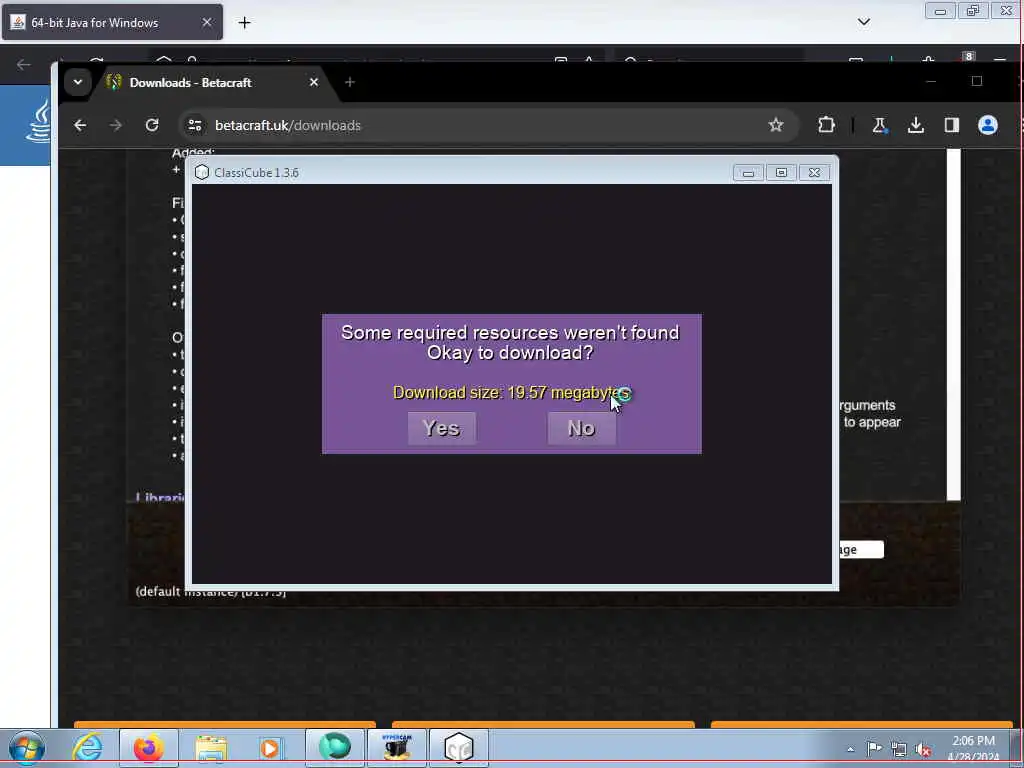Reload the Betacraft downloads page
The image size is (1024, 768).
point(152,125)
